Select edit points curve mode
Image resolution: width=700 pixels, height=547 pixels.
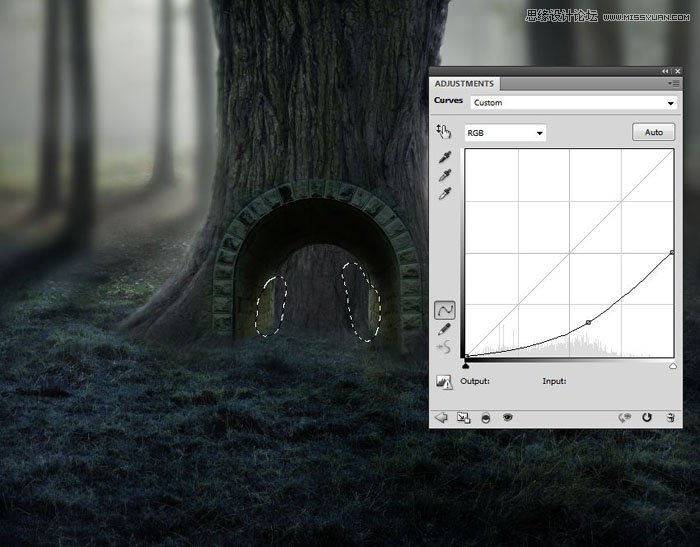445,309
